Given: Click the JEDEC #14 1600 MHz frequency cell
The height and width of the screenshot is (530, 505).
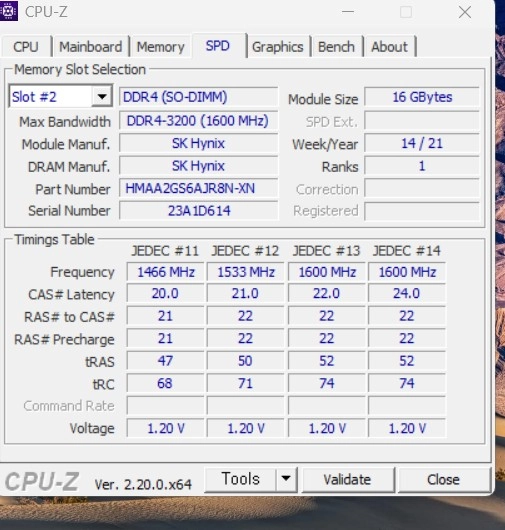Looking at the screenshot, I should (x=407, y=272).
